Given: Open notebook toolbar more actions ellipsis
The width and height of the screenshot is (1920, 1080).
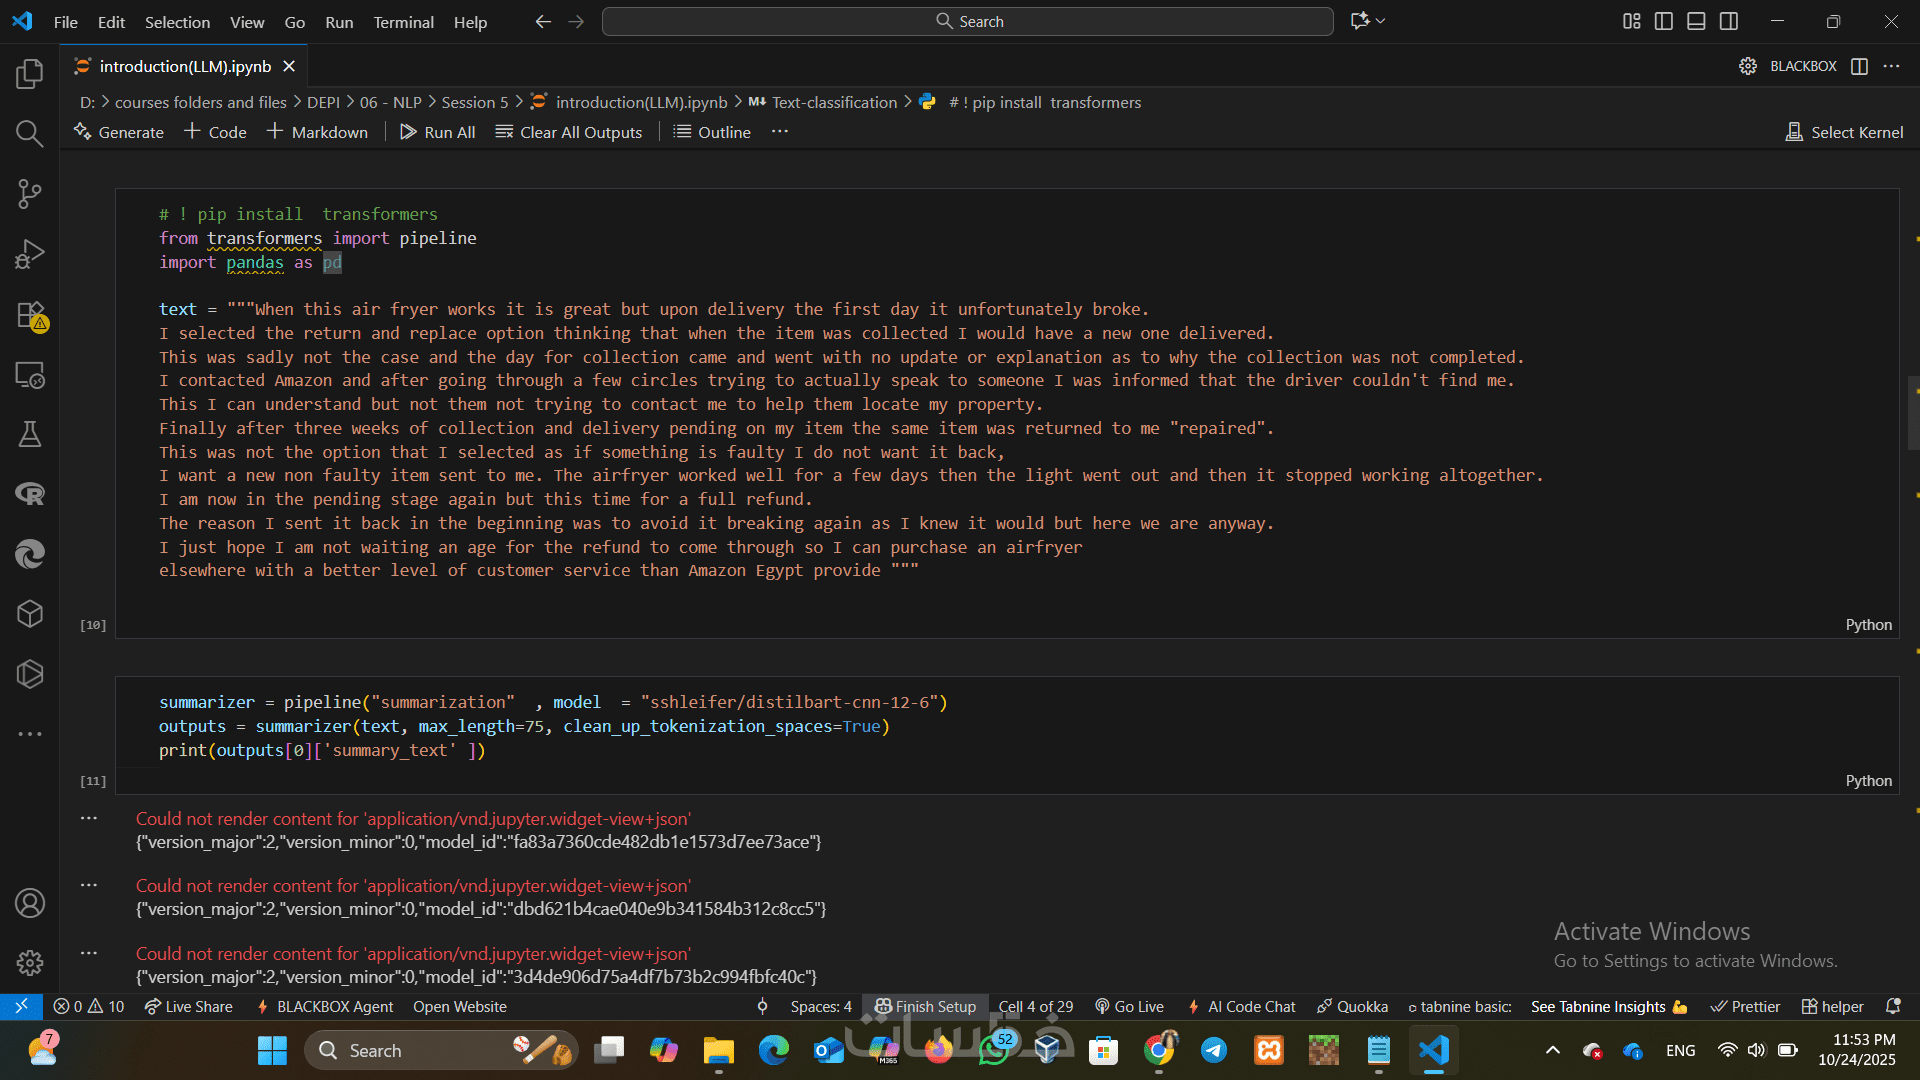Looking at the screenshot, I should coord(780,132).
